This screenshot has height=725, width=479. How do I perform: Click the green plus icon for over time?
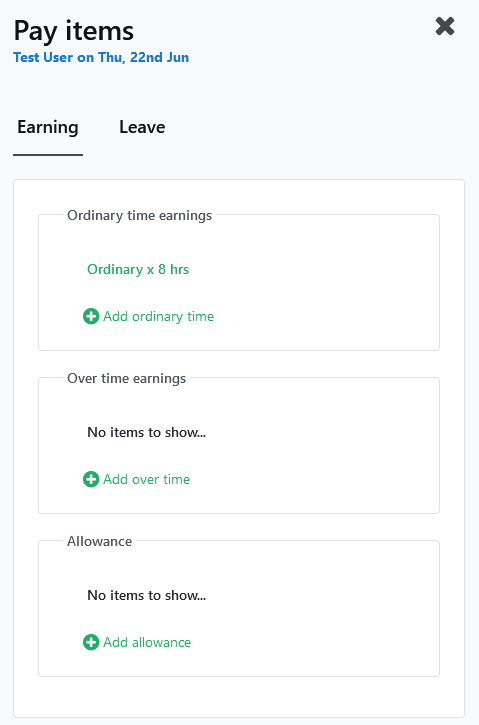pos(91,479)
